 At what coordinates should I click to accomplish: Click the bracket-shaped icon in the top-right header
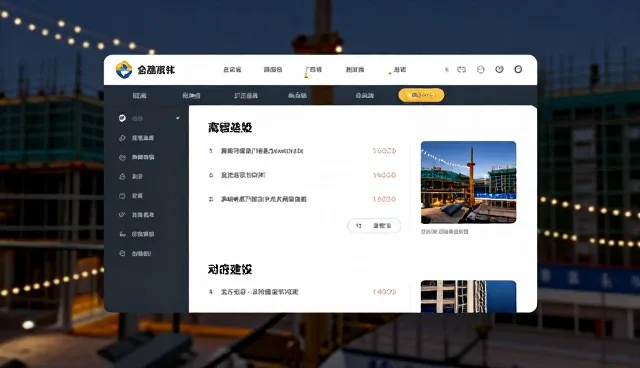coord(461,70)
